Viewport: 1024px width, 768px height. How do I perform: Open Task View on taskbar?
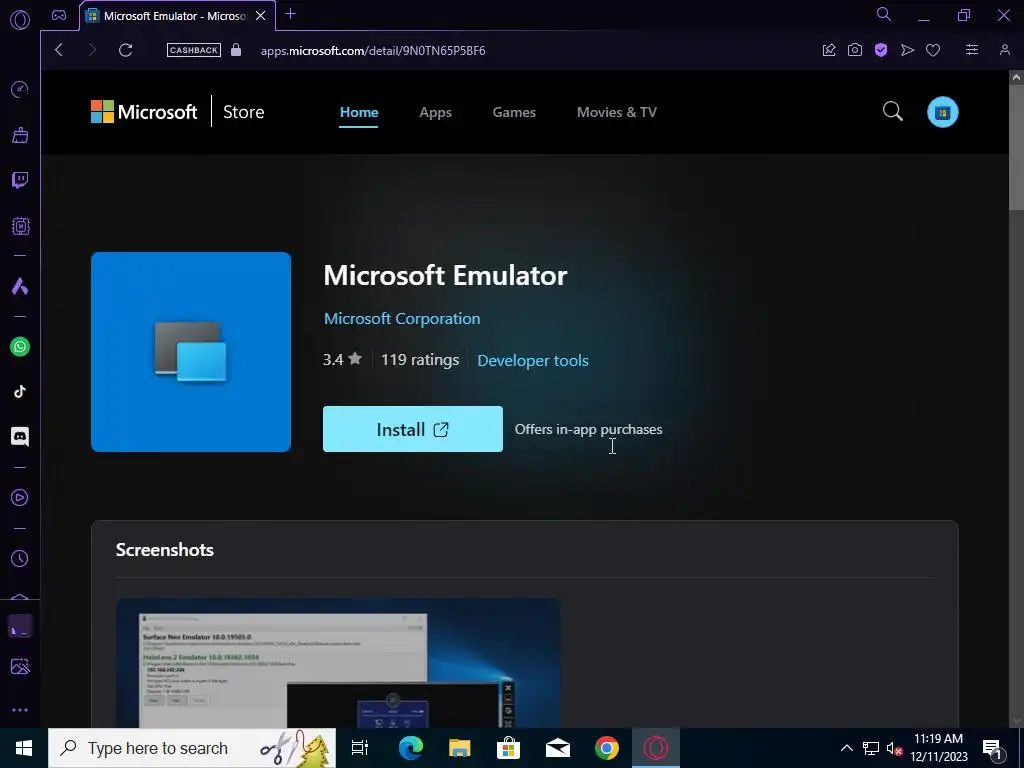360,748
